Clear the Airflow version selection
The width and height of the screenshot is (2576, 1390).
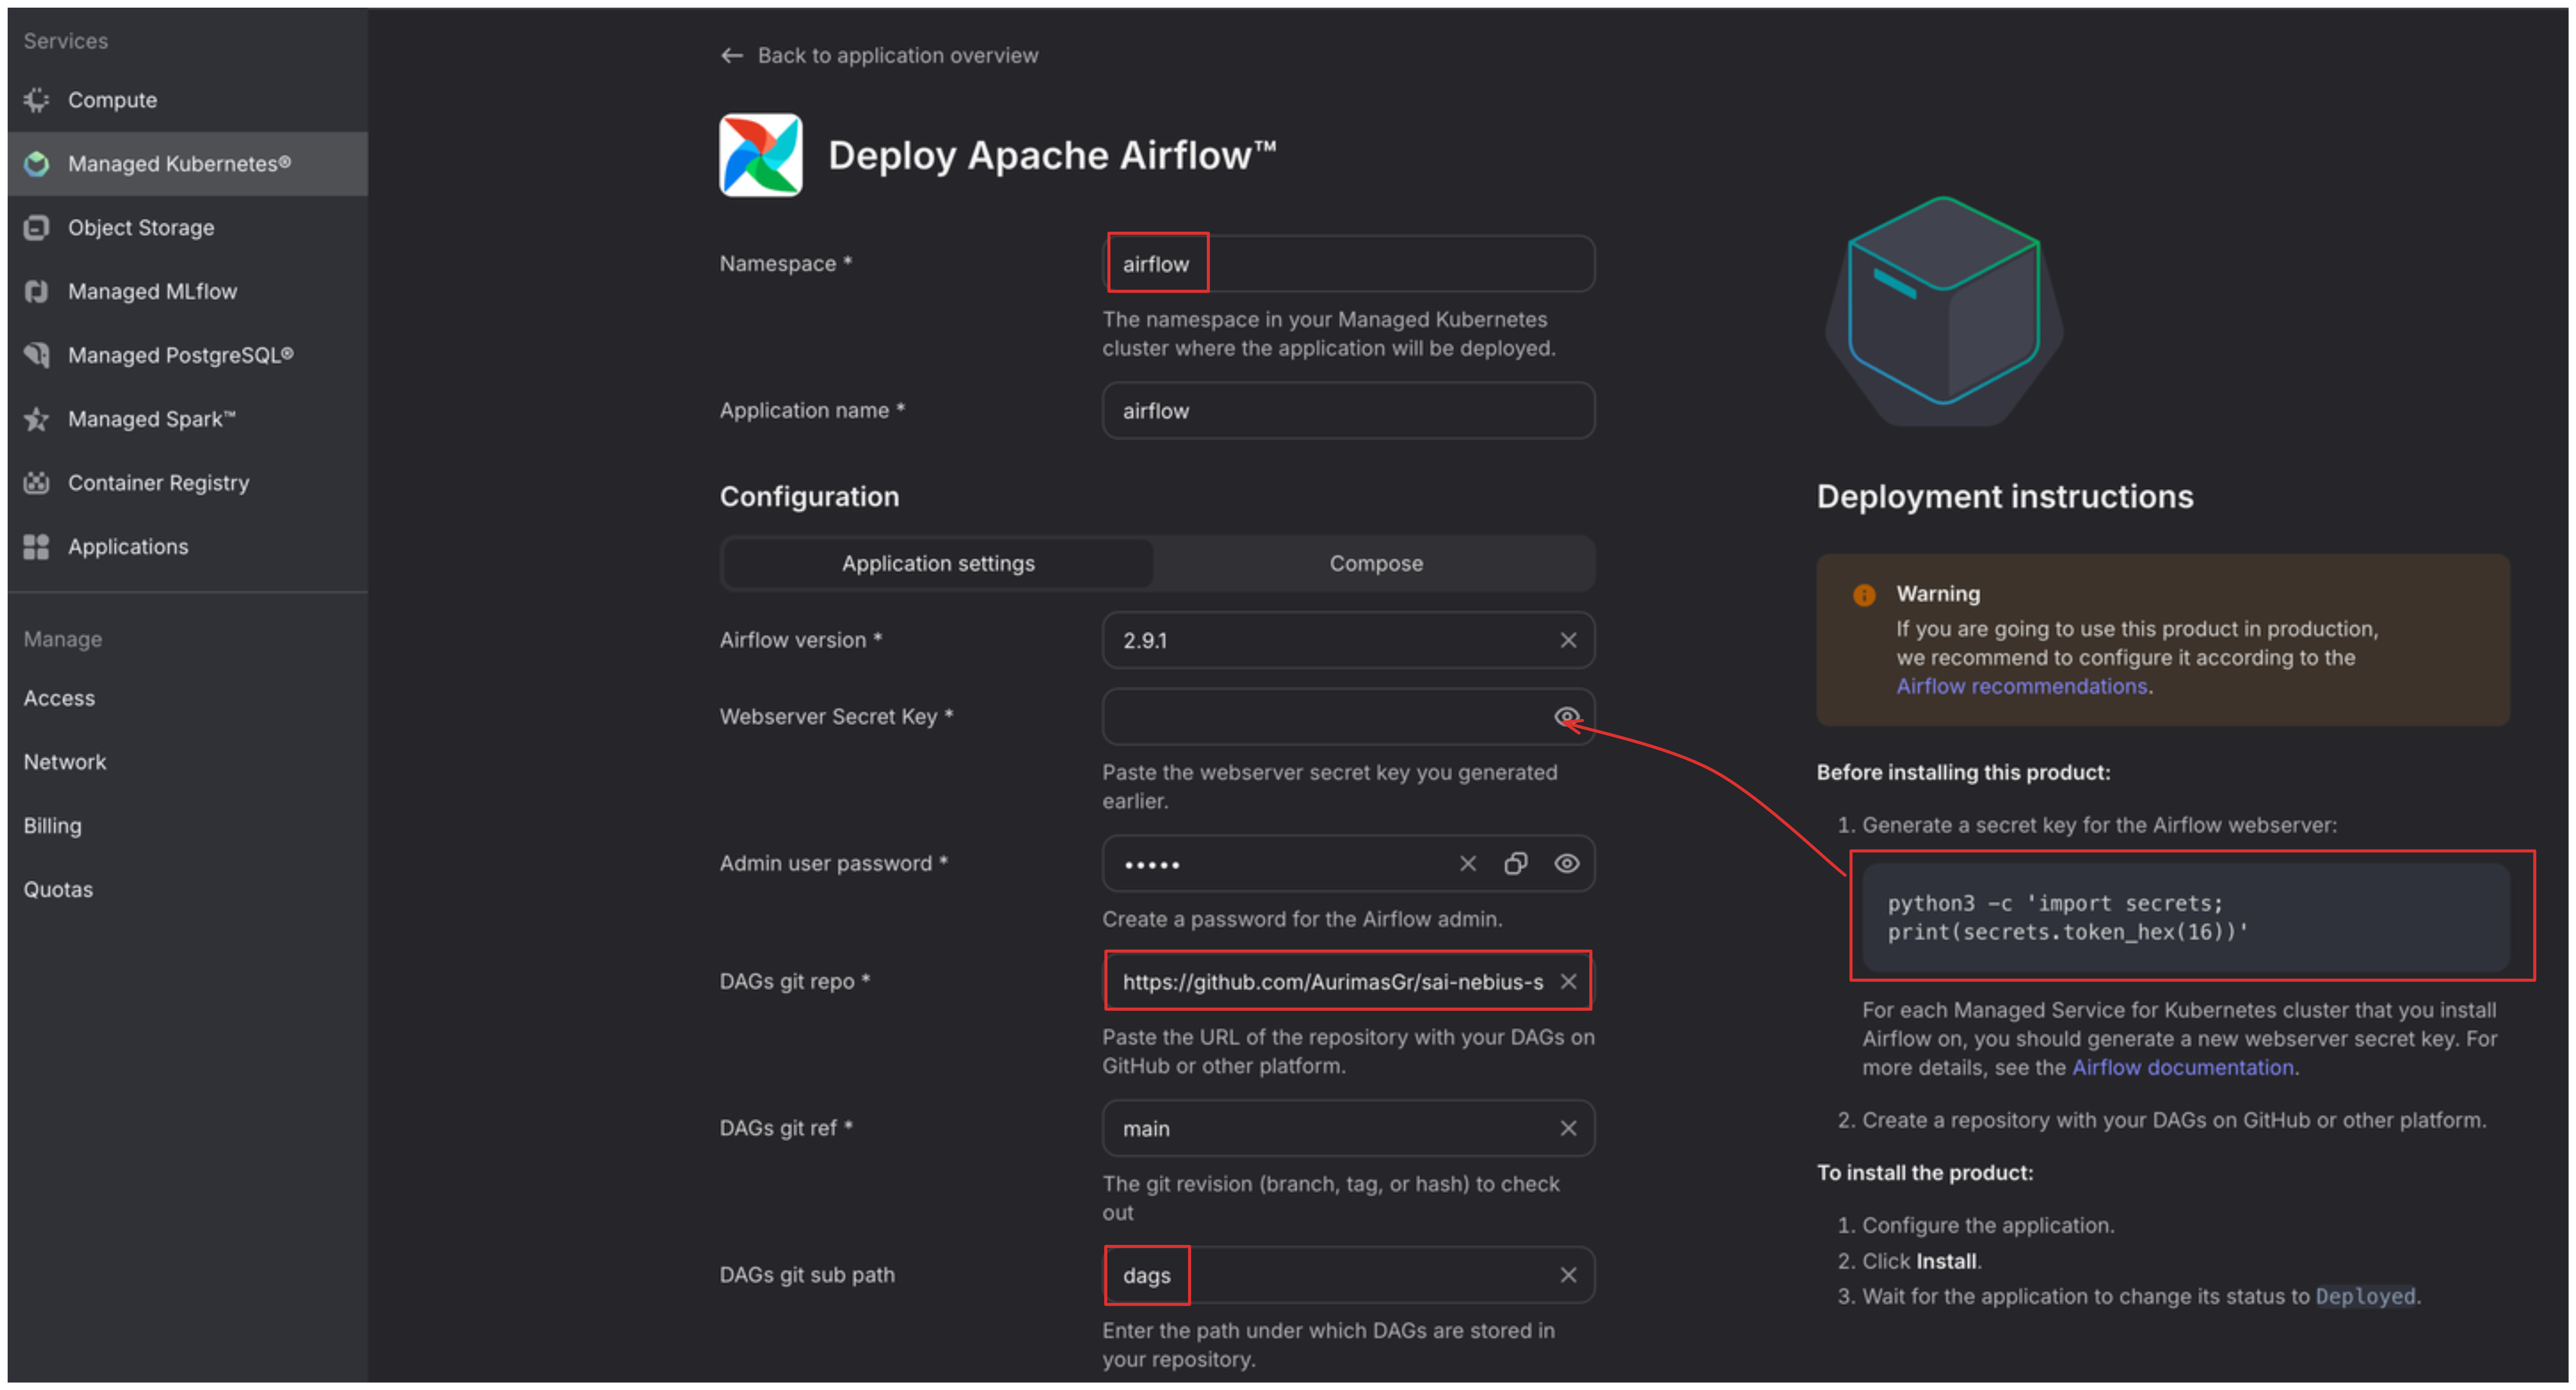pos(1568,640)
